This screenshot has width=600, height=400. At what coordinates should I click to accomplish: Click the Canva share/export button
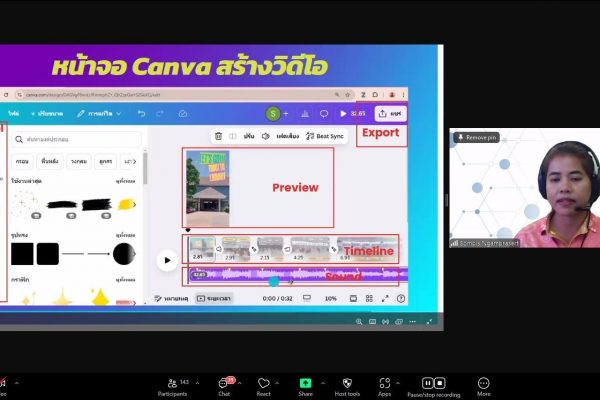[x=390, y=114]
